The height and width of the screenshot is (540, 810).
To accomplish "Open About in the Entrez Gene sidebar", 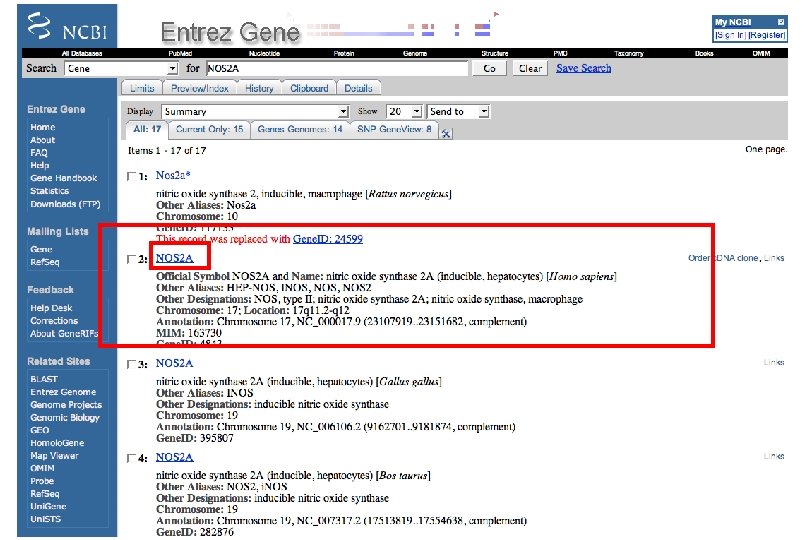I will click(42, 140).
